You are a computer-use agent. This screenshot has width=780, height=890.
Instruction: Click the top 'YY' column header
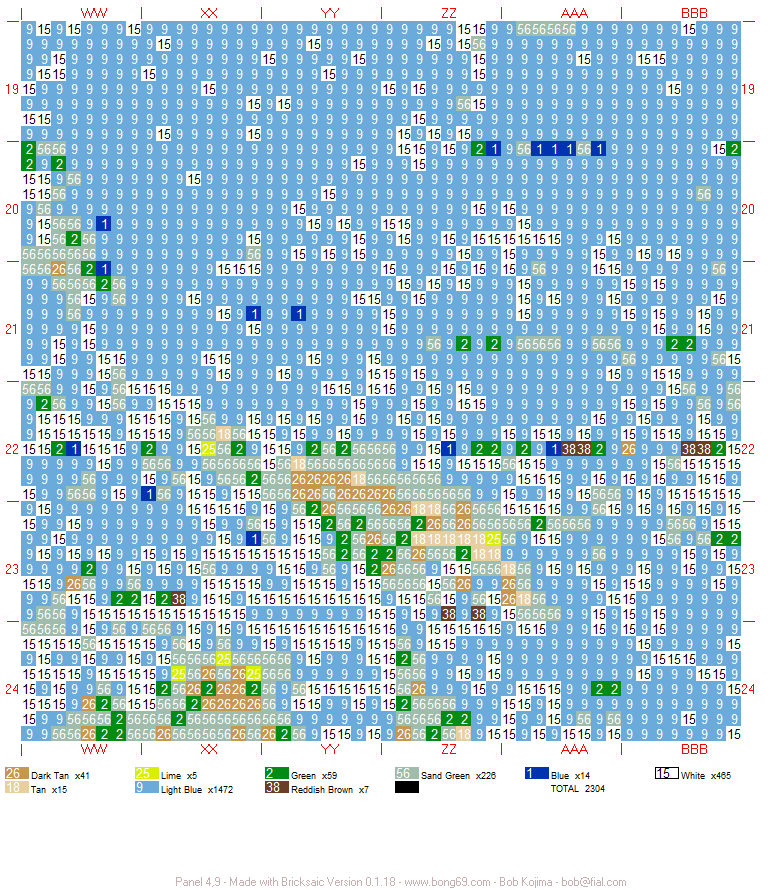pos(329,13)
